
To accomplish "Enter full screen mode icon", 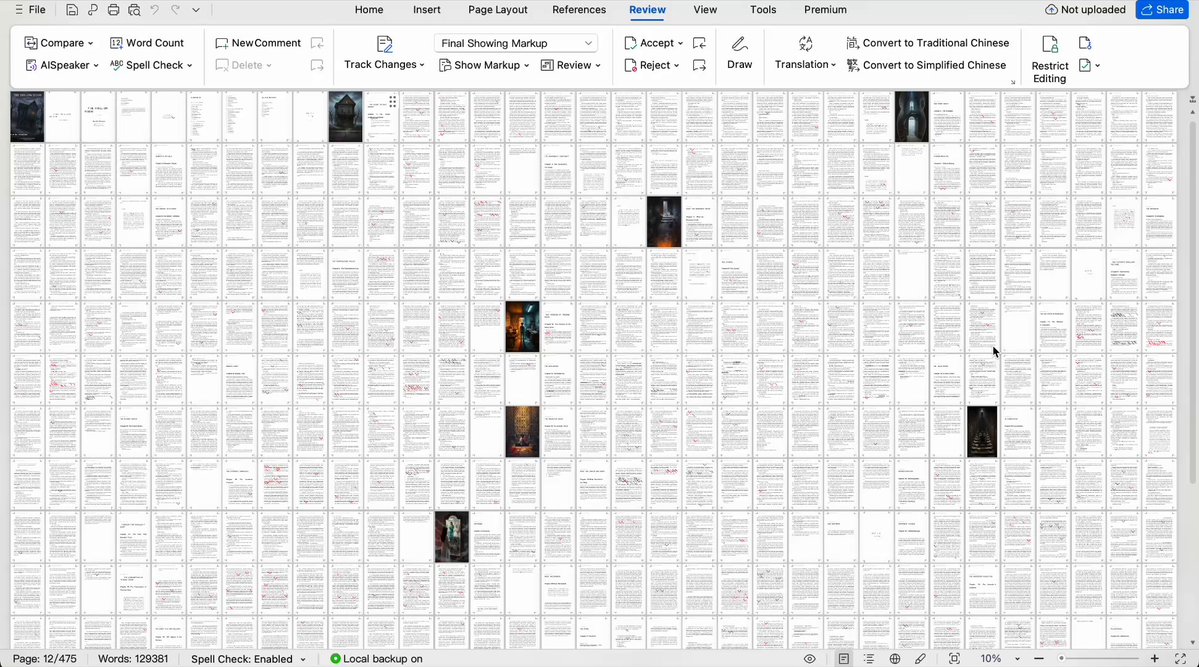I will point(1180,659).
